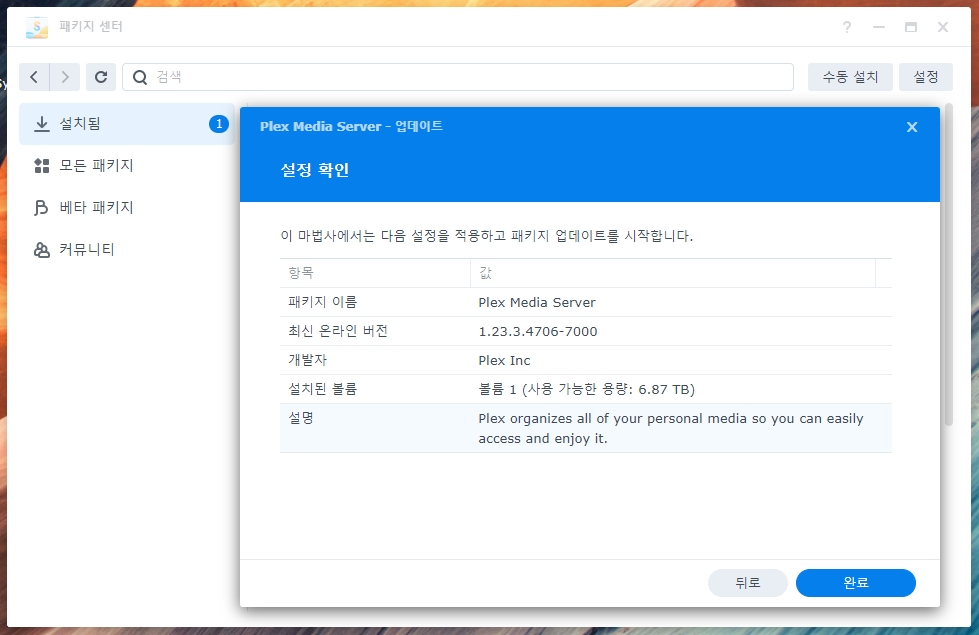Focus the 검색 search field
This screenshot has height=635, width=979.
tap(458, 77)
